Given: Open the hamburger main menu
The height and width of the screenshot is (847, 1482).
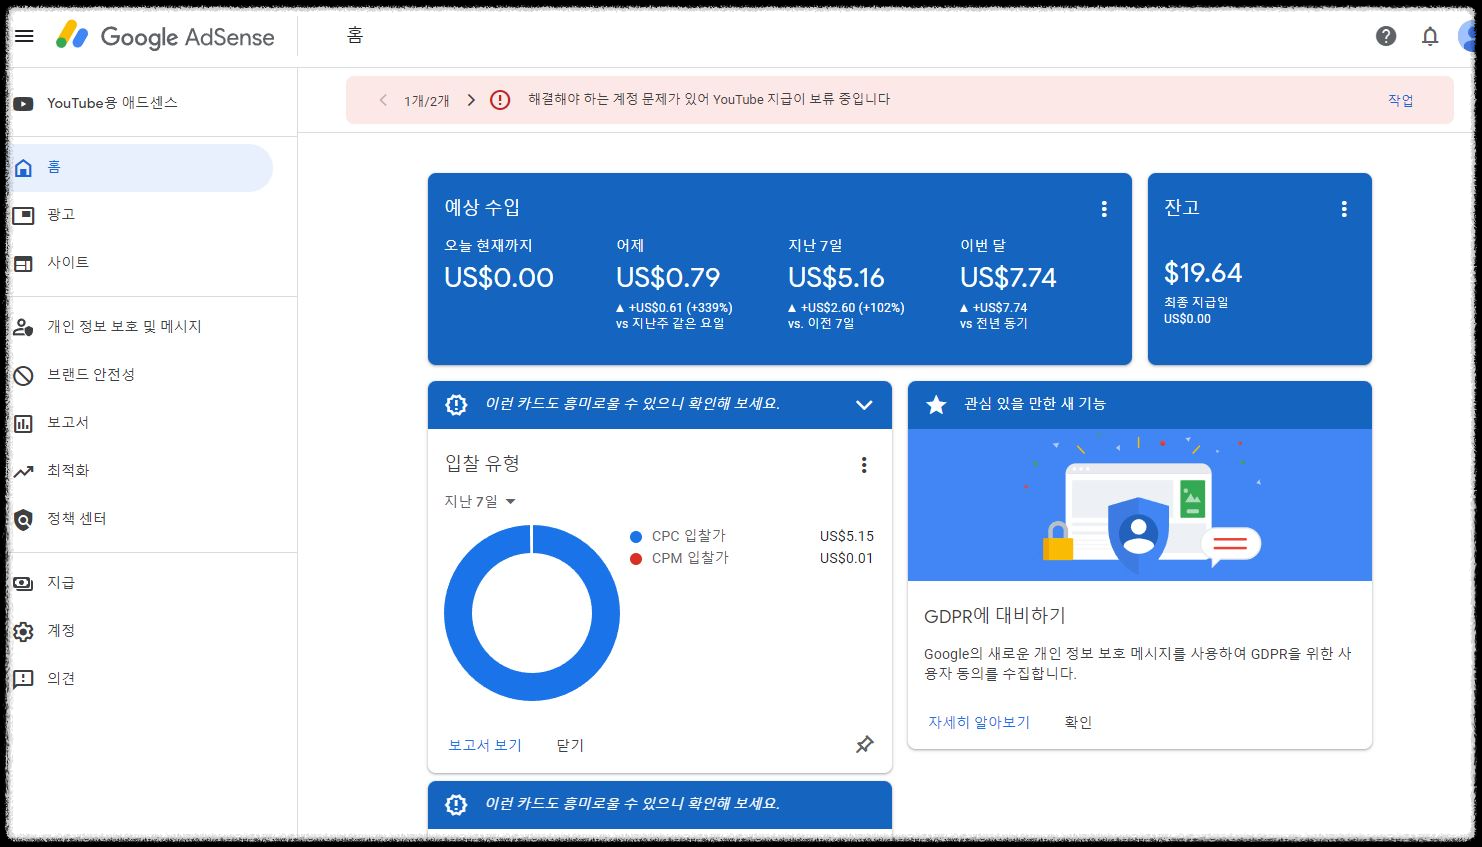Looking at the screenshot, I should click(24, 36).
